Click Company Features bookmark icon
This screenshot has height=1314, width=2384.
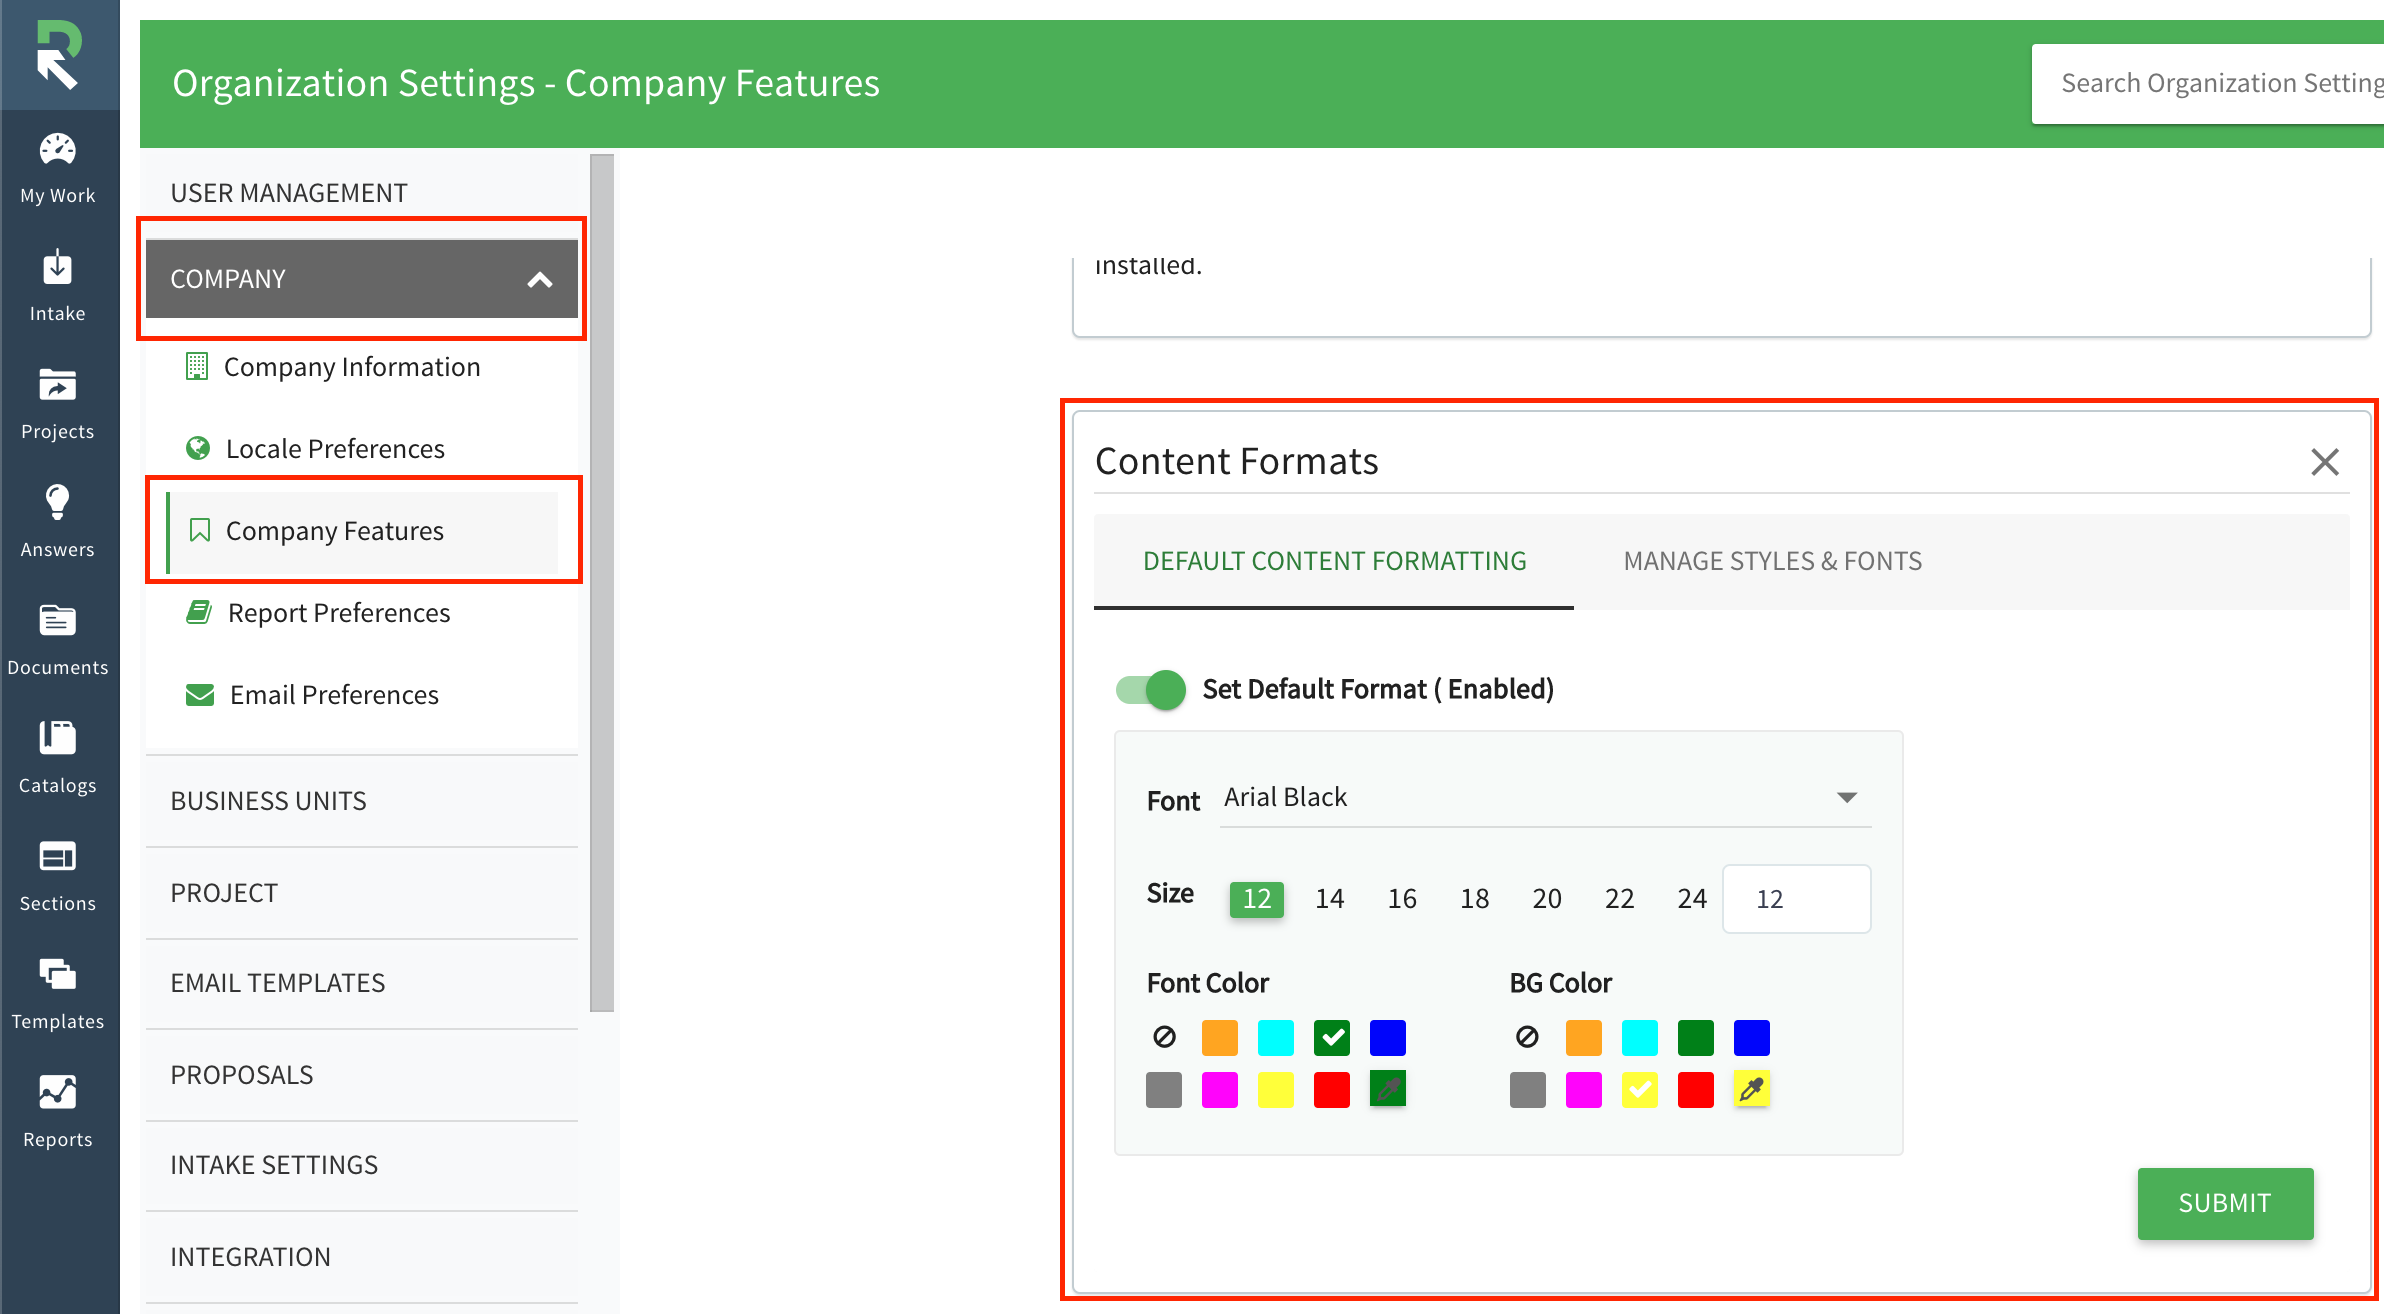[x=199, y=530]
